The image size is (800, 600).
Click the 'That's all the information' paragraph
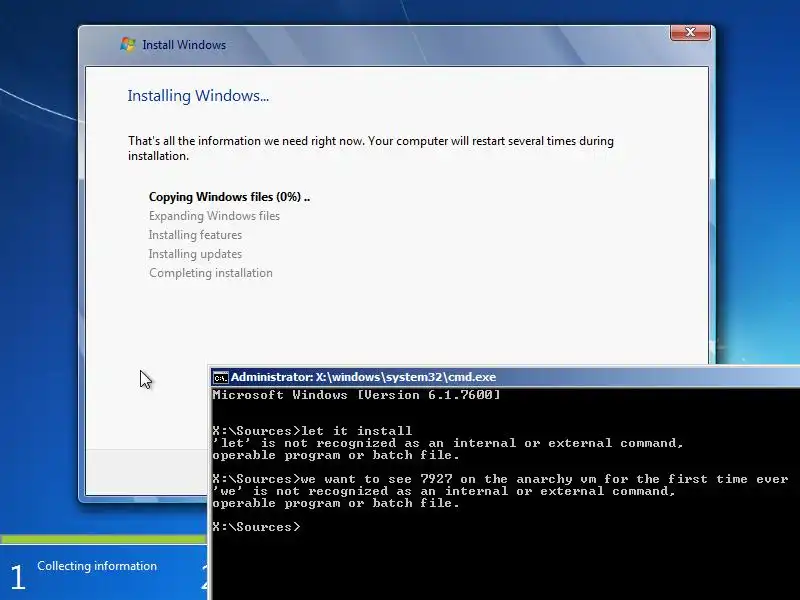(371, 148)
